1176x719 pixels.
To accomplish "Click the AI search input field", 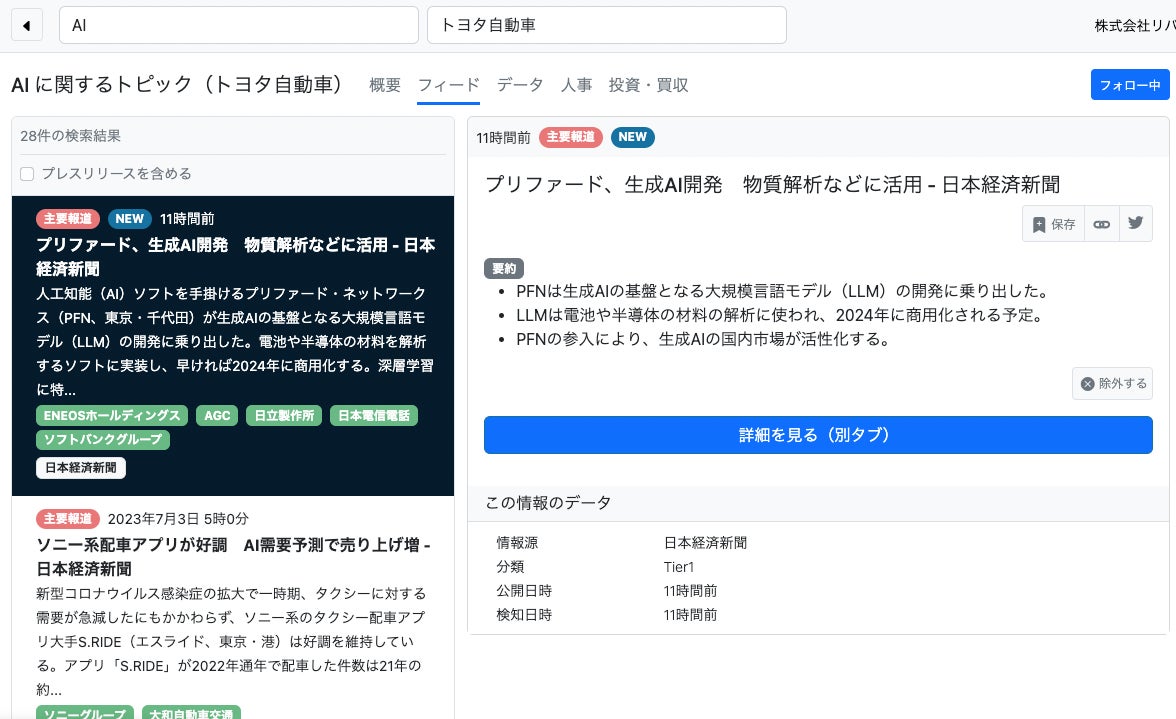I will click(238, 25).
